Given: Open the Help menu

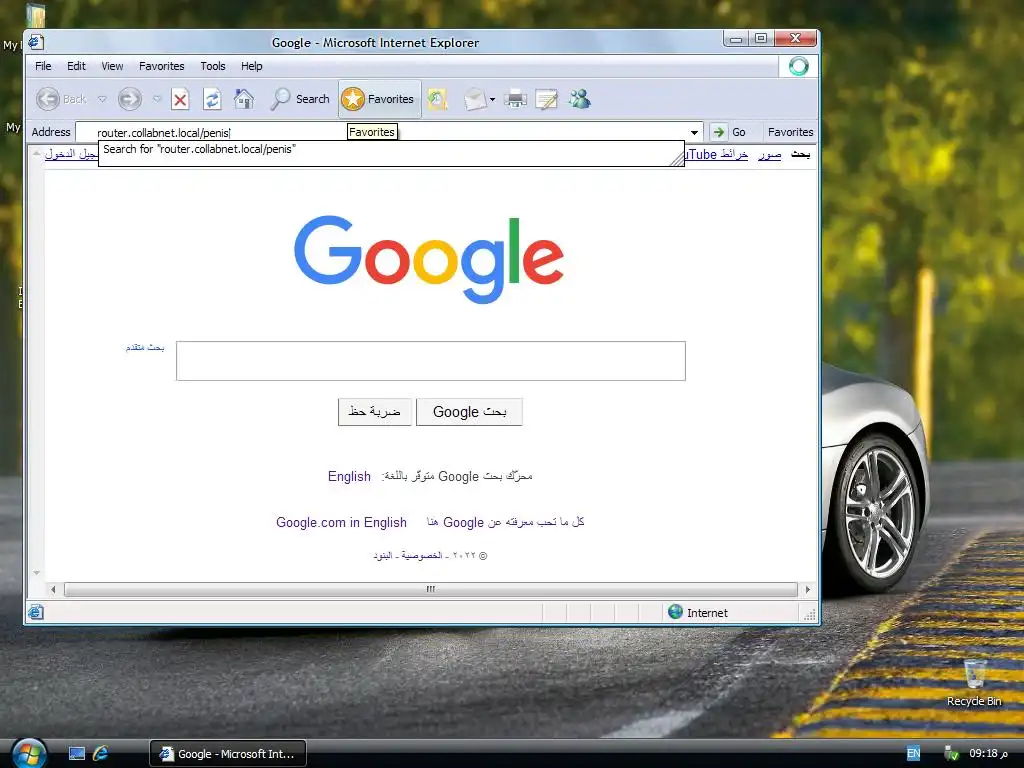Looking at the screenshot, I should coord(251,66).
